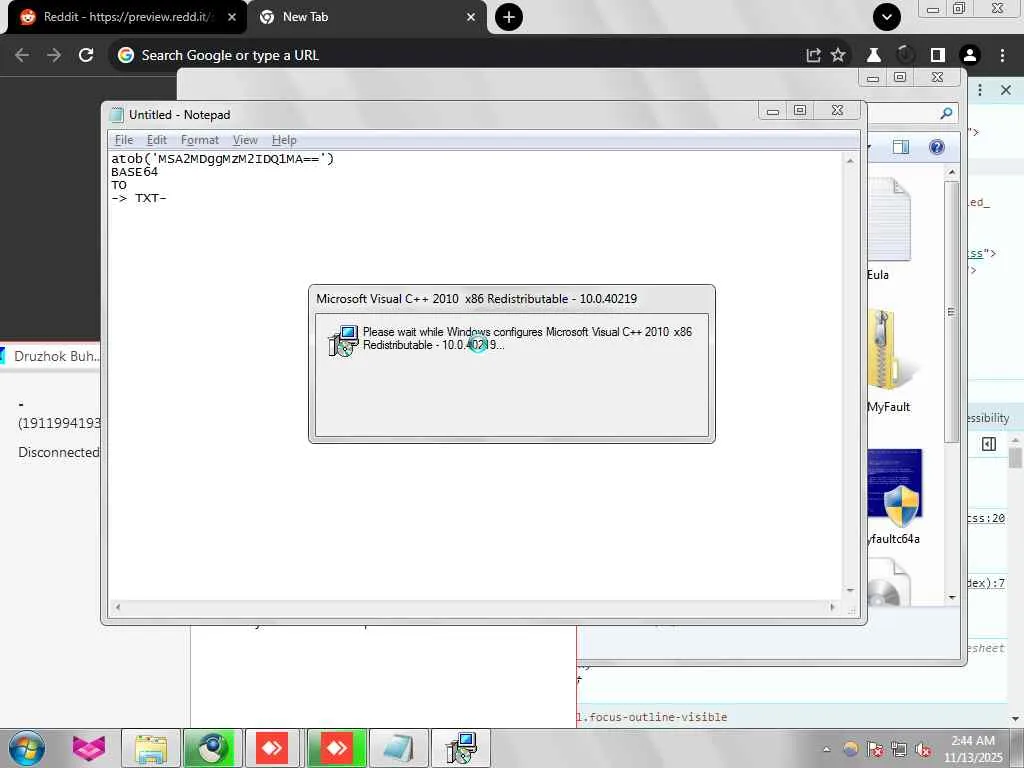This screenshot has height=768, width=1024.
Task: Open Explorer help question-mark icon
Action: pos(936,147)
